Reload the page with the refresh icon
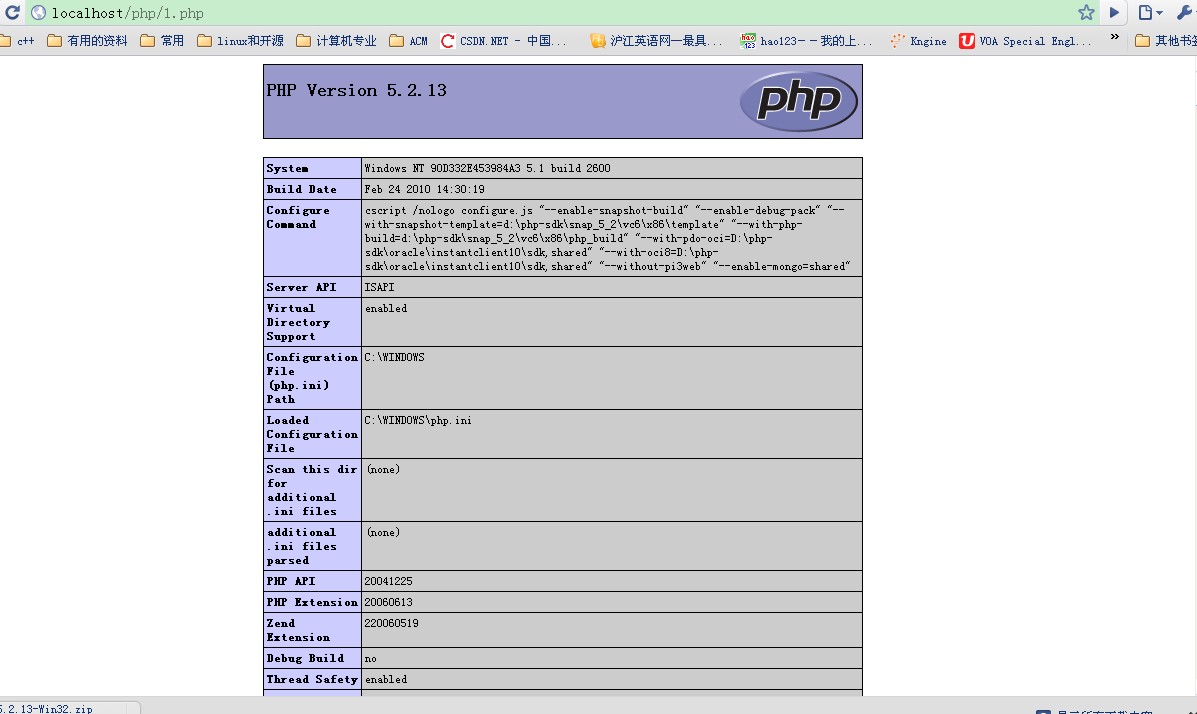 pos(12,12)
